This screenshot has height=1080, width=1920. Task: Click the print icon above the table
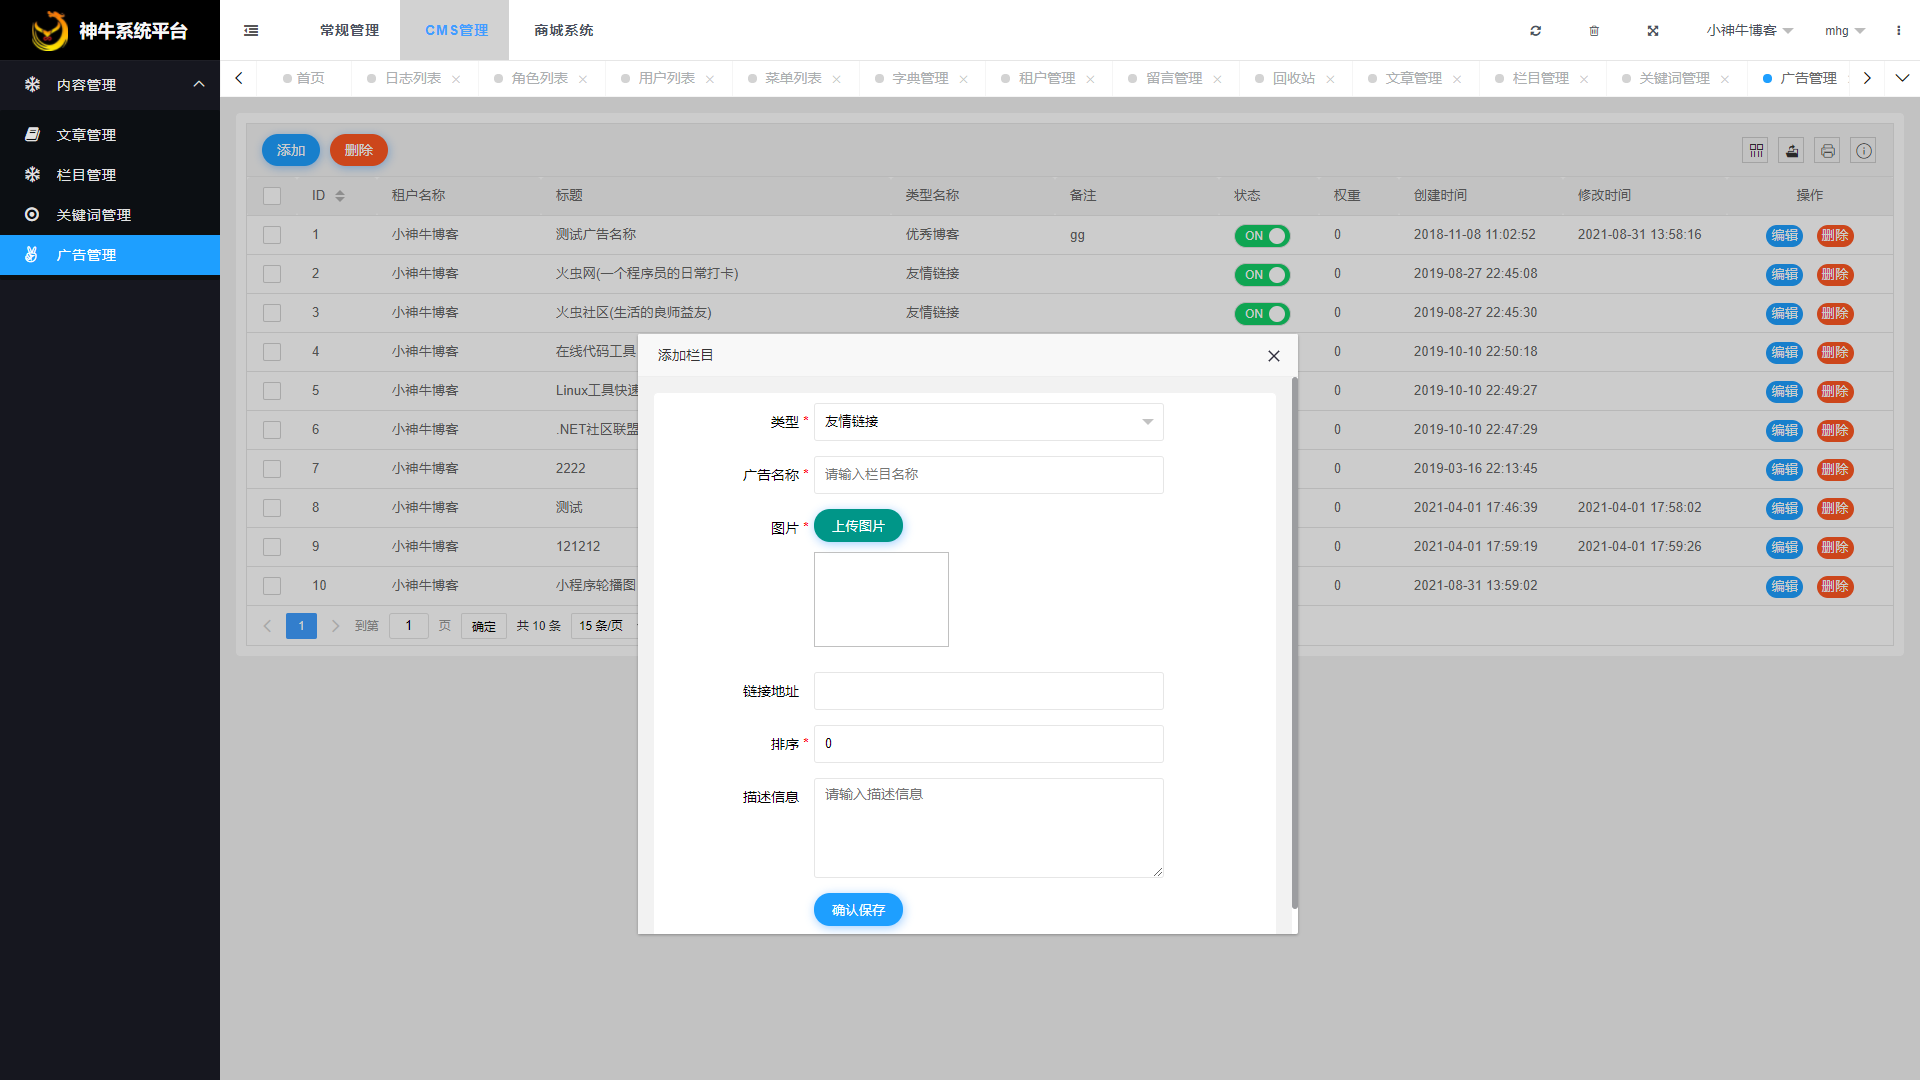(1827, 150)
